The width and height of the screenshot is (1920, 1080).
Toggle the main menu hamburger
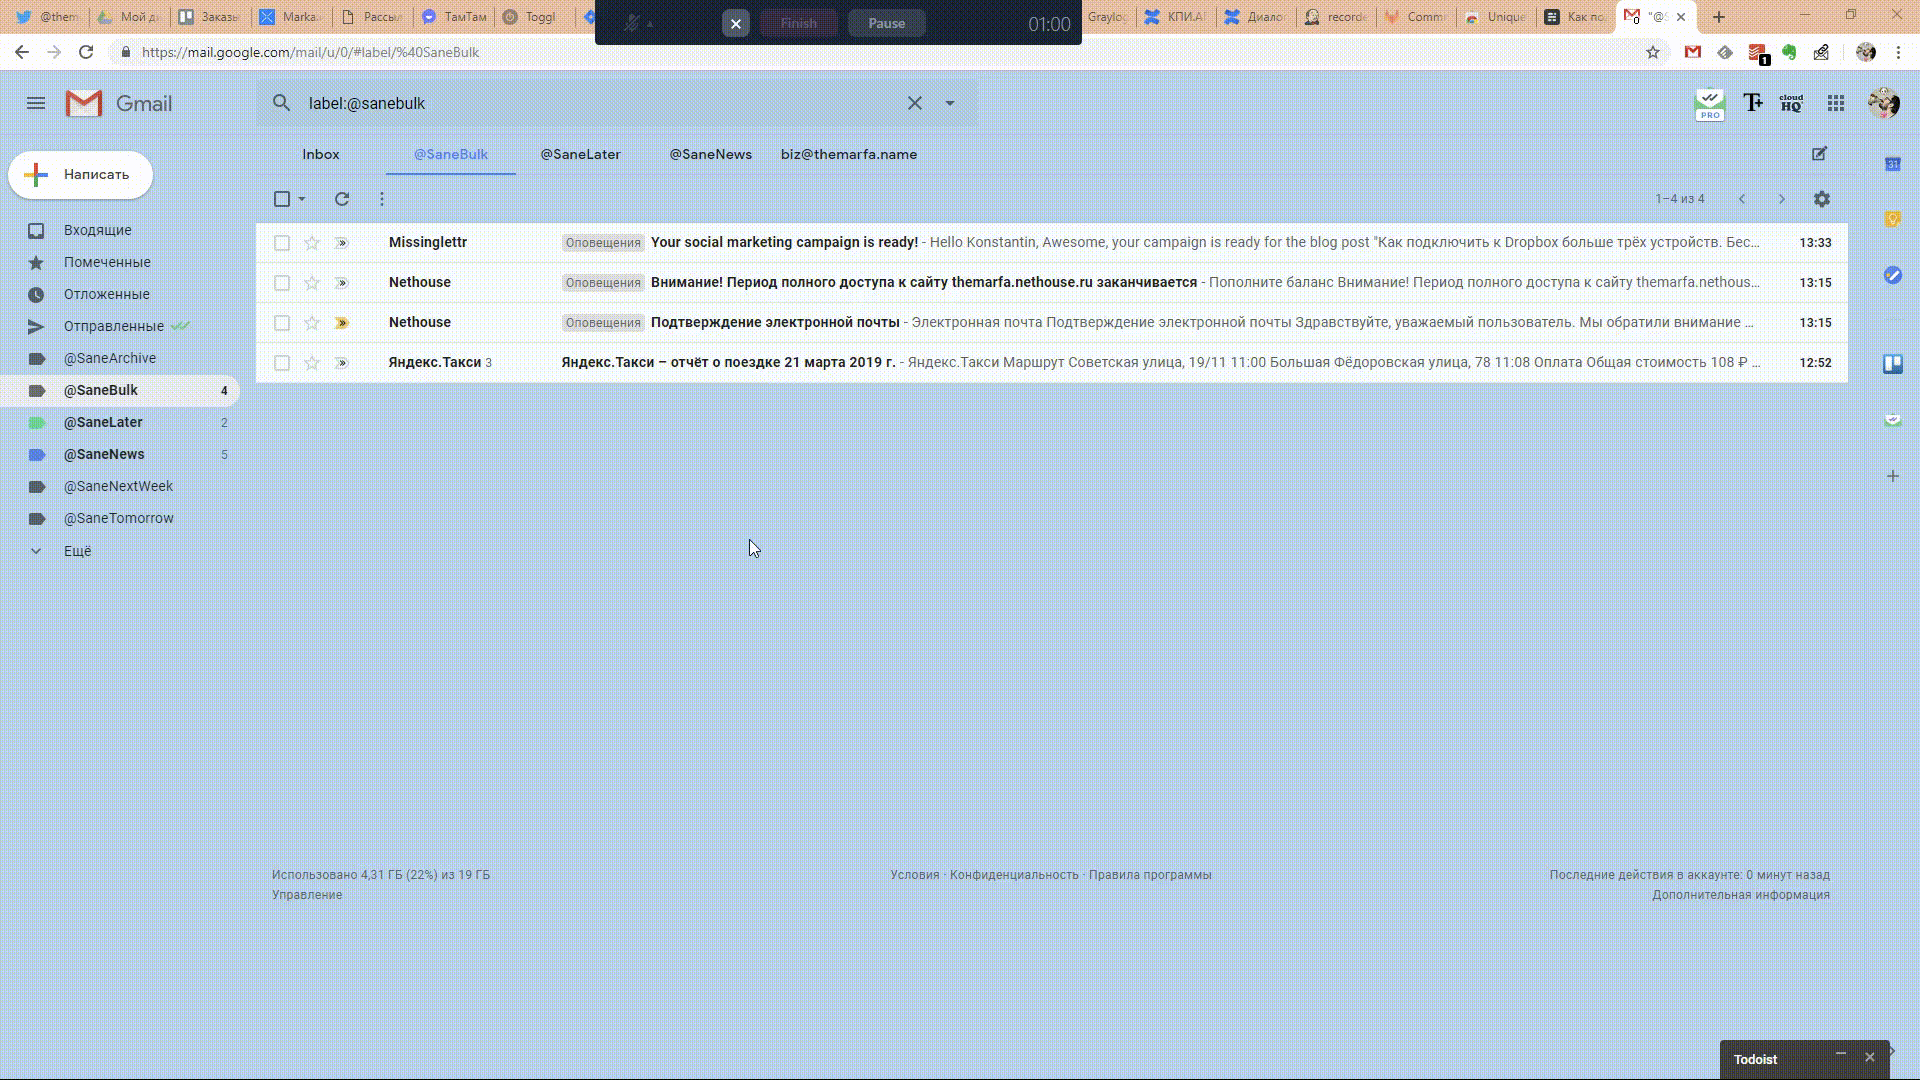click(36, 103)
